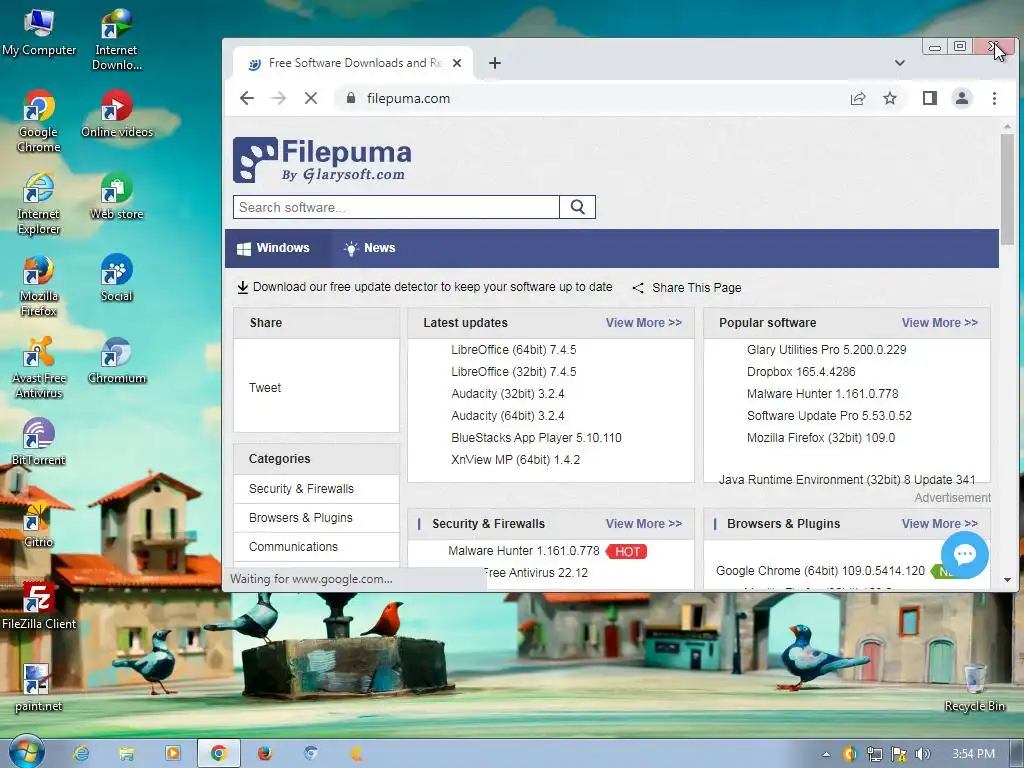The height and width of the screenshot is (768, 1024).
Task: Select the Avast Free Antivirus desktop icon
Action: pos(39,368)
